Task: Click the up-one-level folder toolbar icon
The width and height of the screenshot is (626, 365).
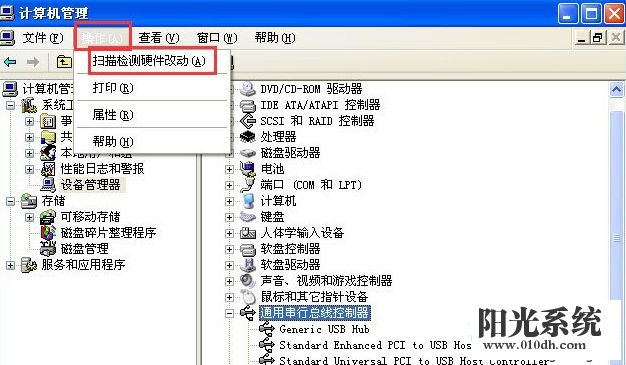Action: [64, 62]
